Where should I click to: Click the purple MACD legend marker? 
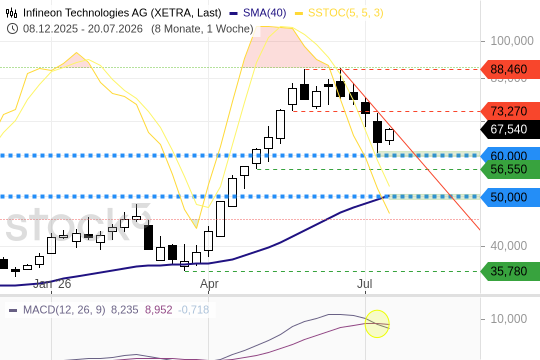(13, 310)
